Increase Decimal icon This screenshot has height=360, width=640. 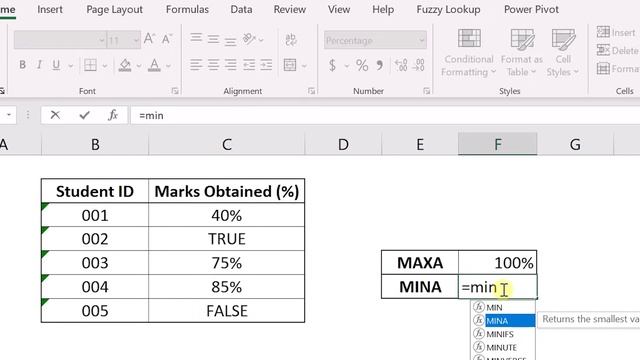coord(401,65)
